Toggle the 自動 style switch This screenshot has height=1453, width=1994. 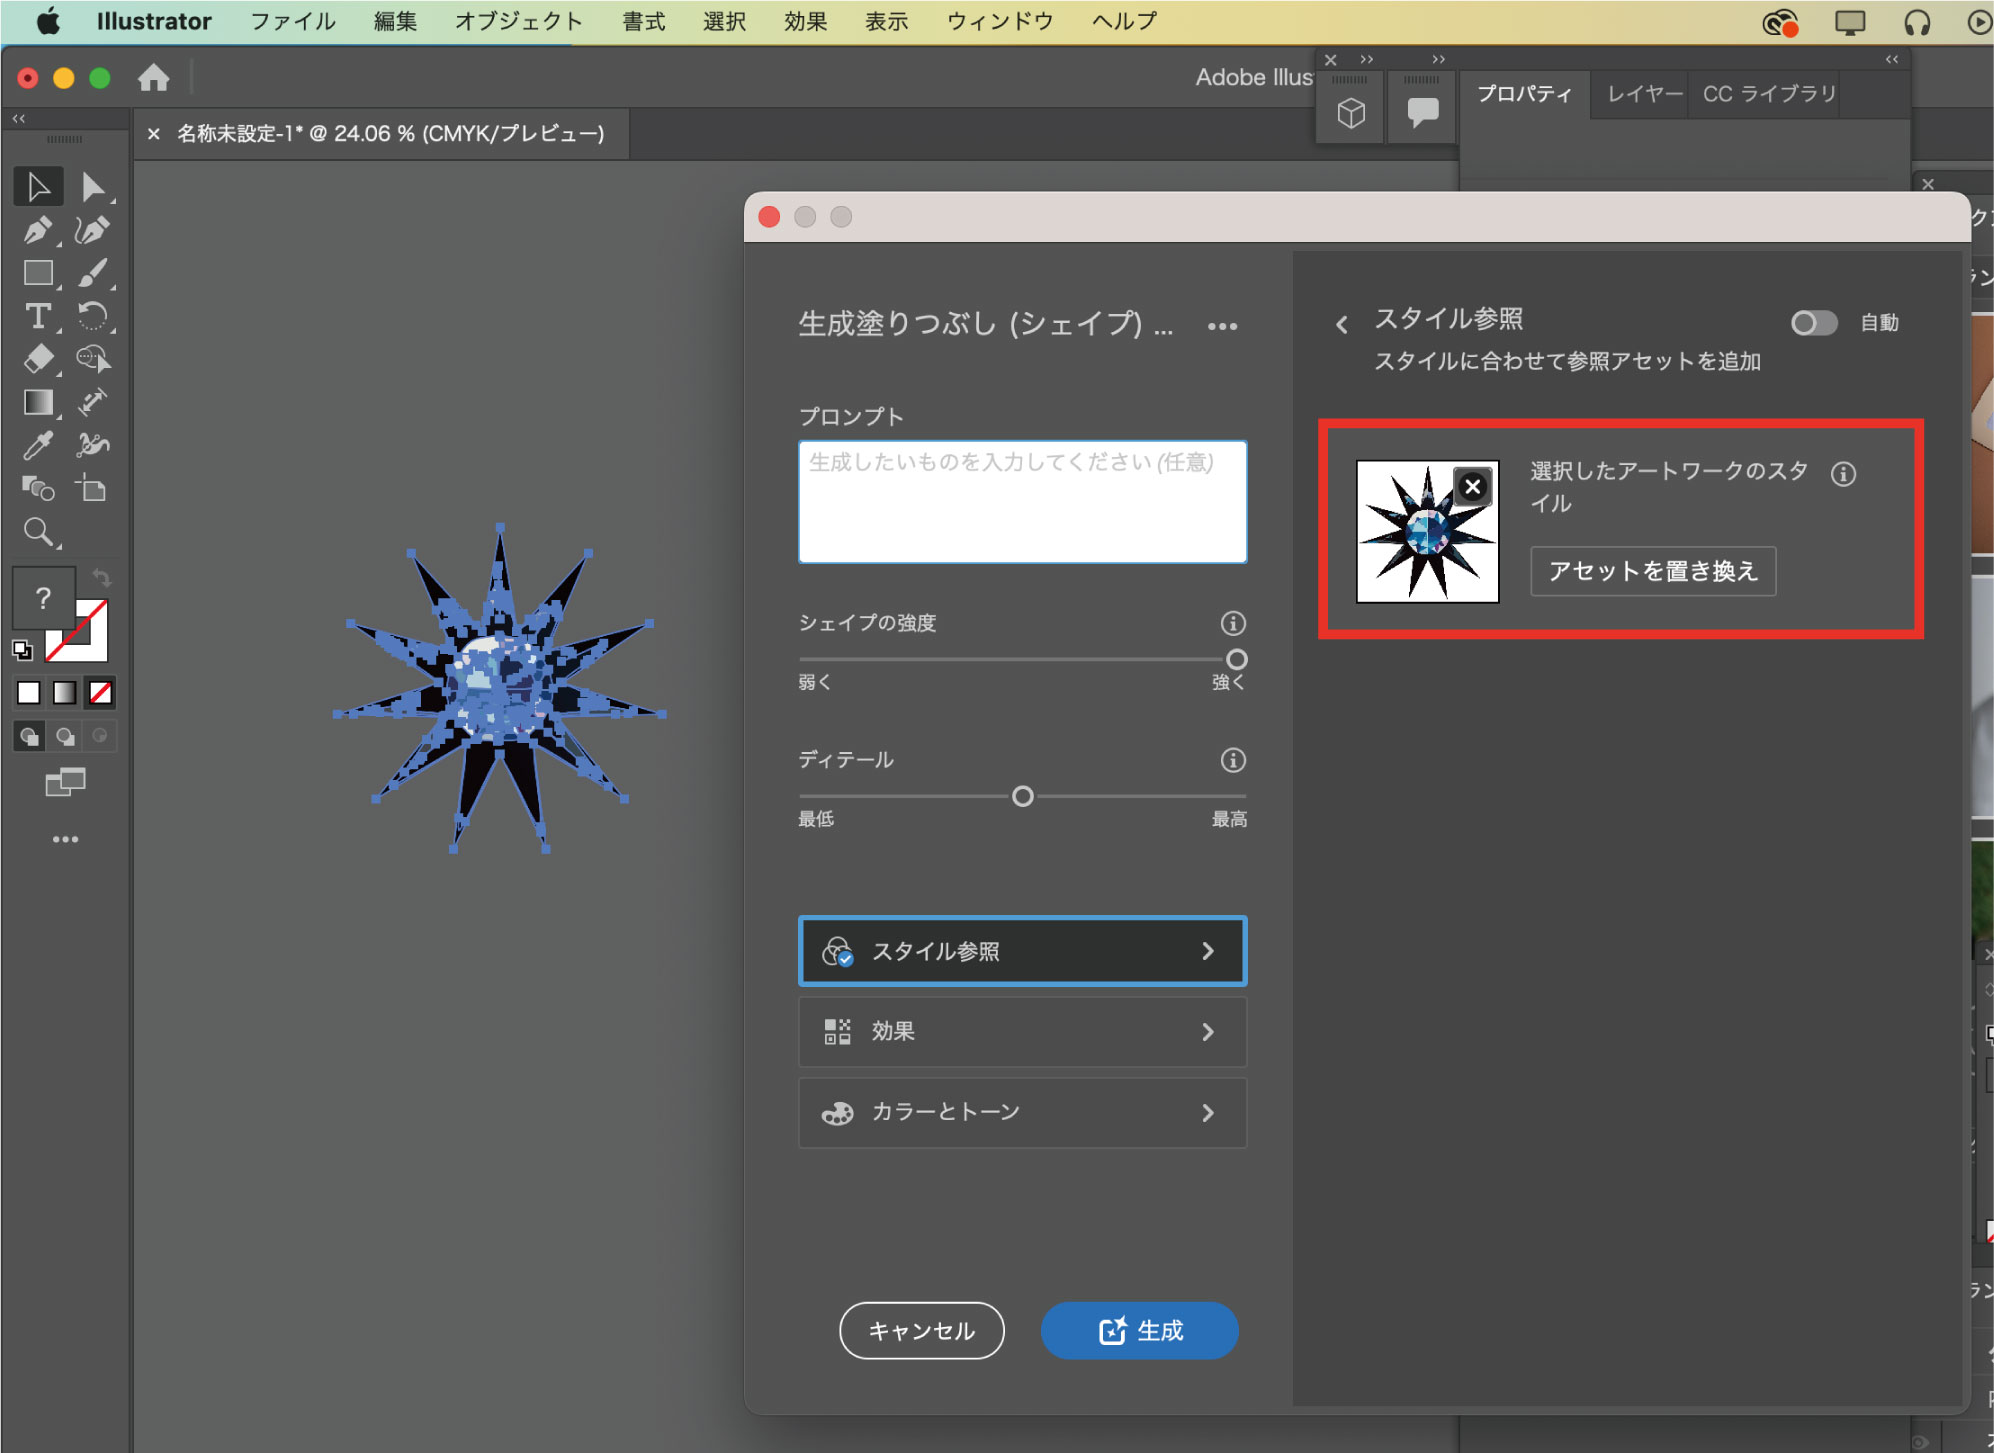click(1813, 323)
